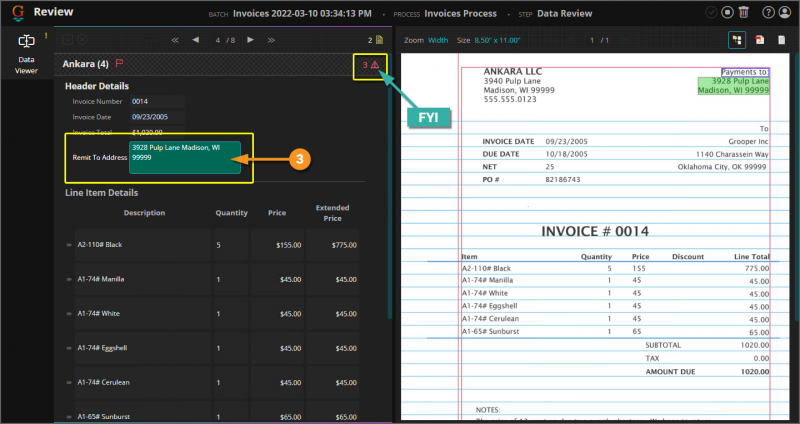
Task: Click the blank page document icon
Action: [781, 40]
